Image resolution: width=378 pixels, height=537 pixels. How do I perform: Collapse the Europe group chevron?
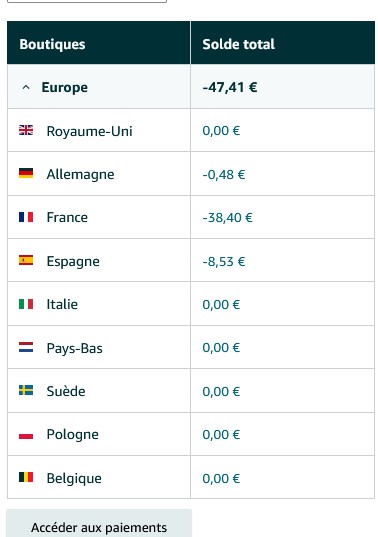[x=26, y=88]
